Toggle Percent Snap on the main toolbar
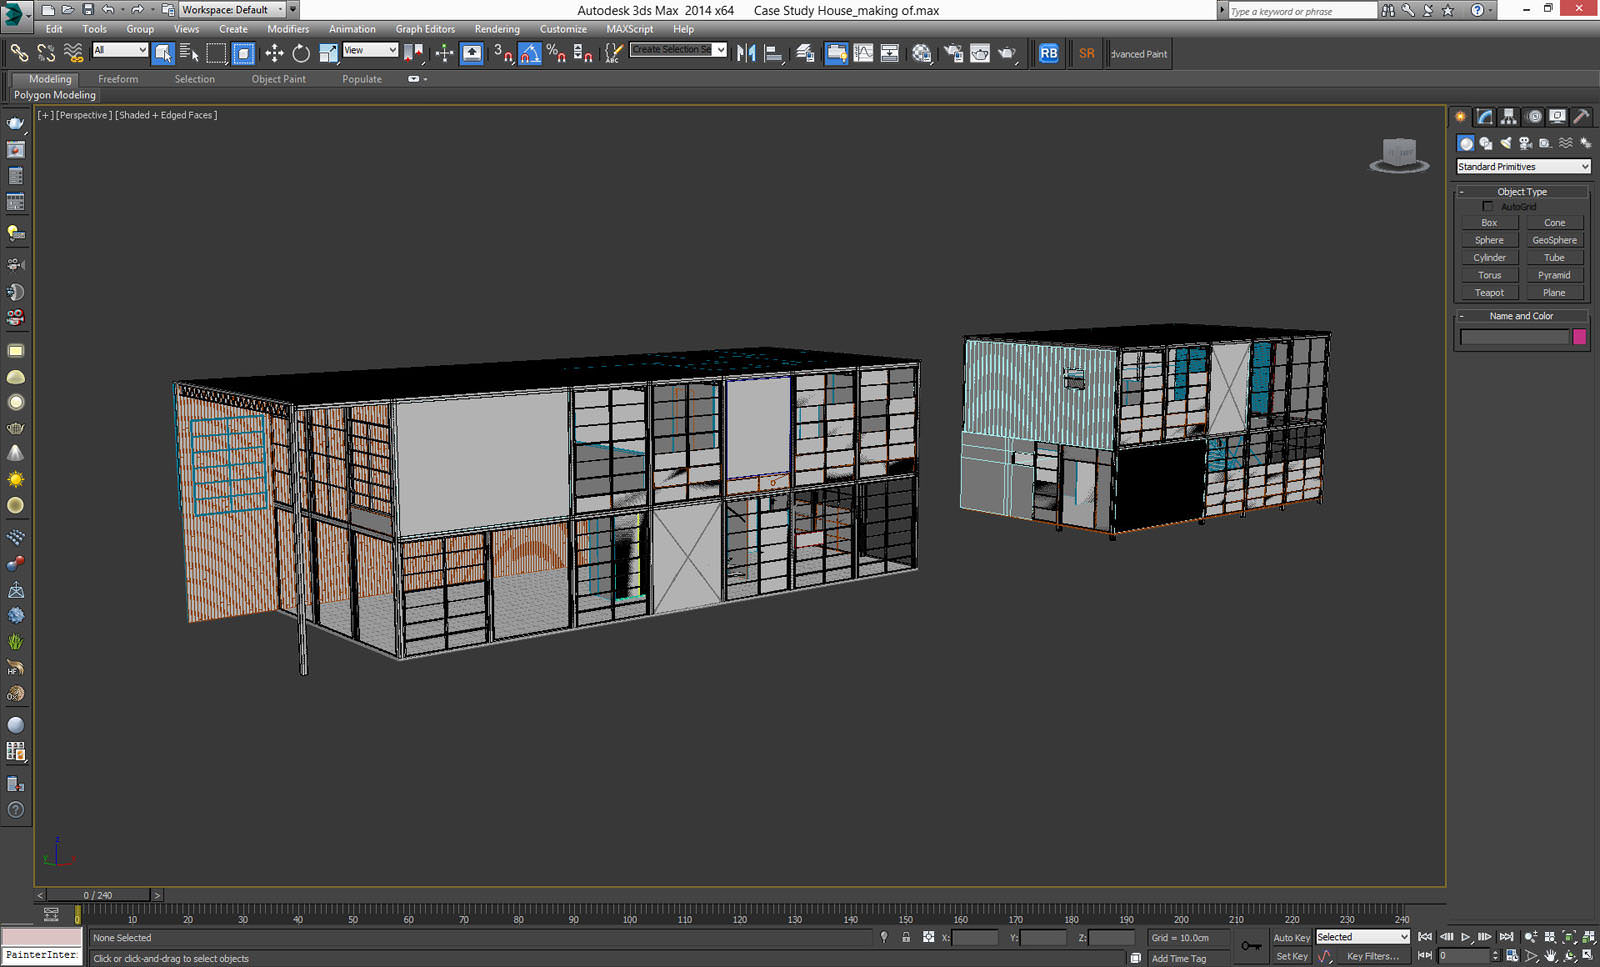The height and width of the screenshot is (967, 1600). pyautogui.click(x=556, y=53)
